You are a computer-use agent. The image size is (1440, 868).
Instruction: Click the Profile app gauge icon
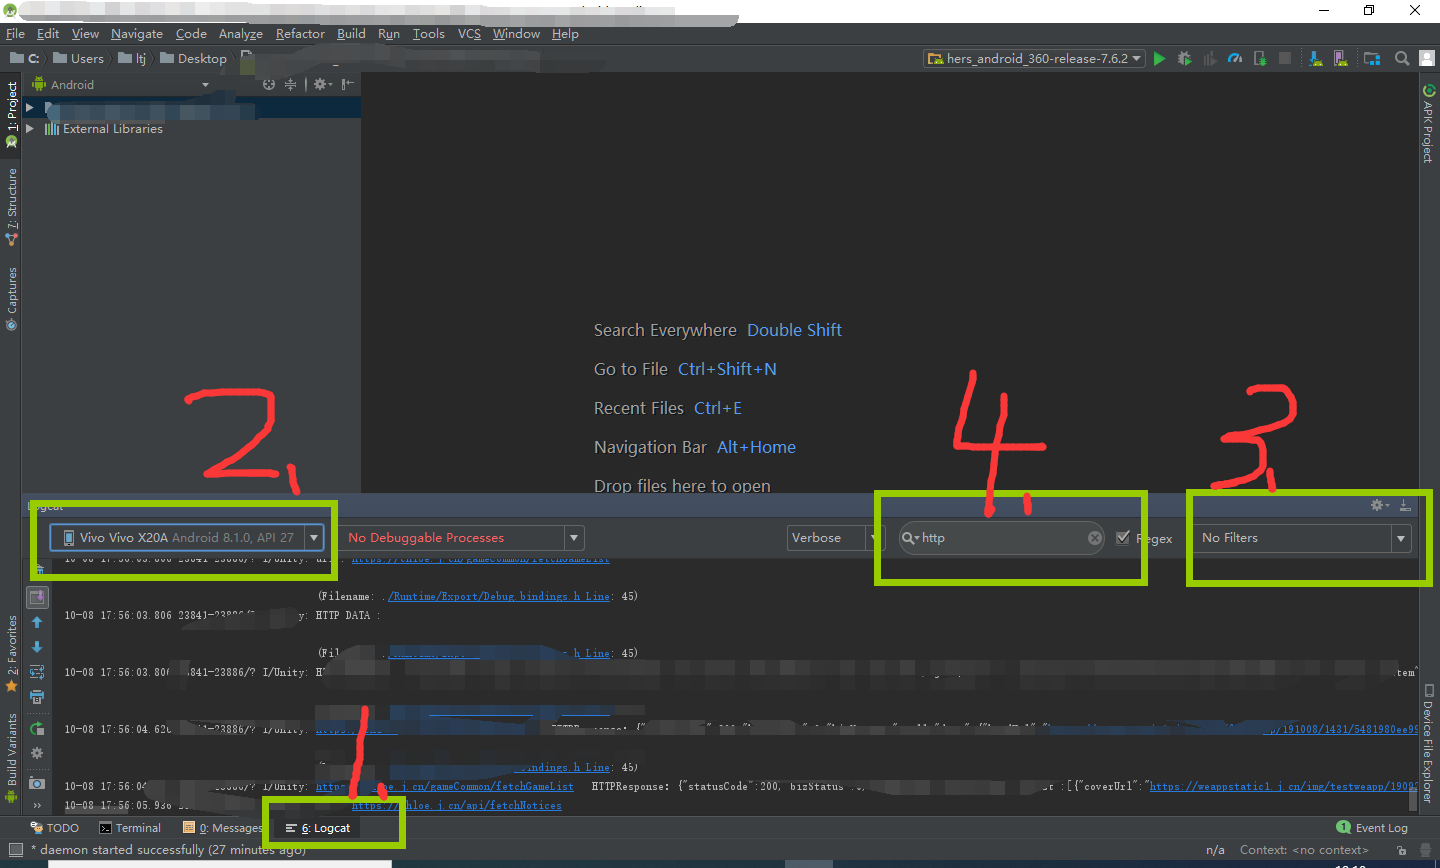tap(1235, 58)
